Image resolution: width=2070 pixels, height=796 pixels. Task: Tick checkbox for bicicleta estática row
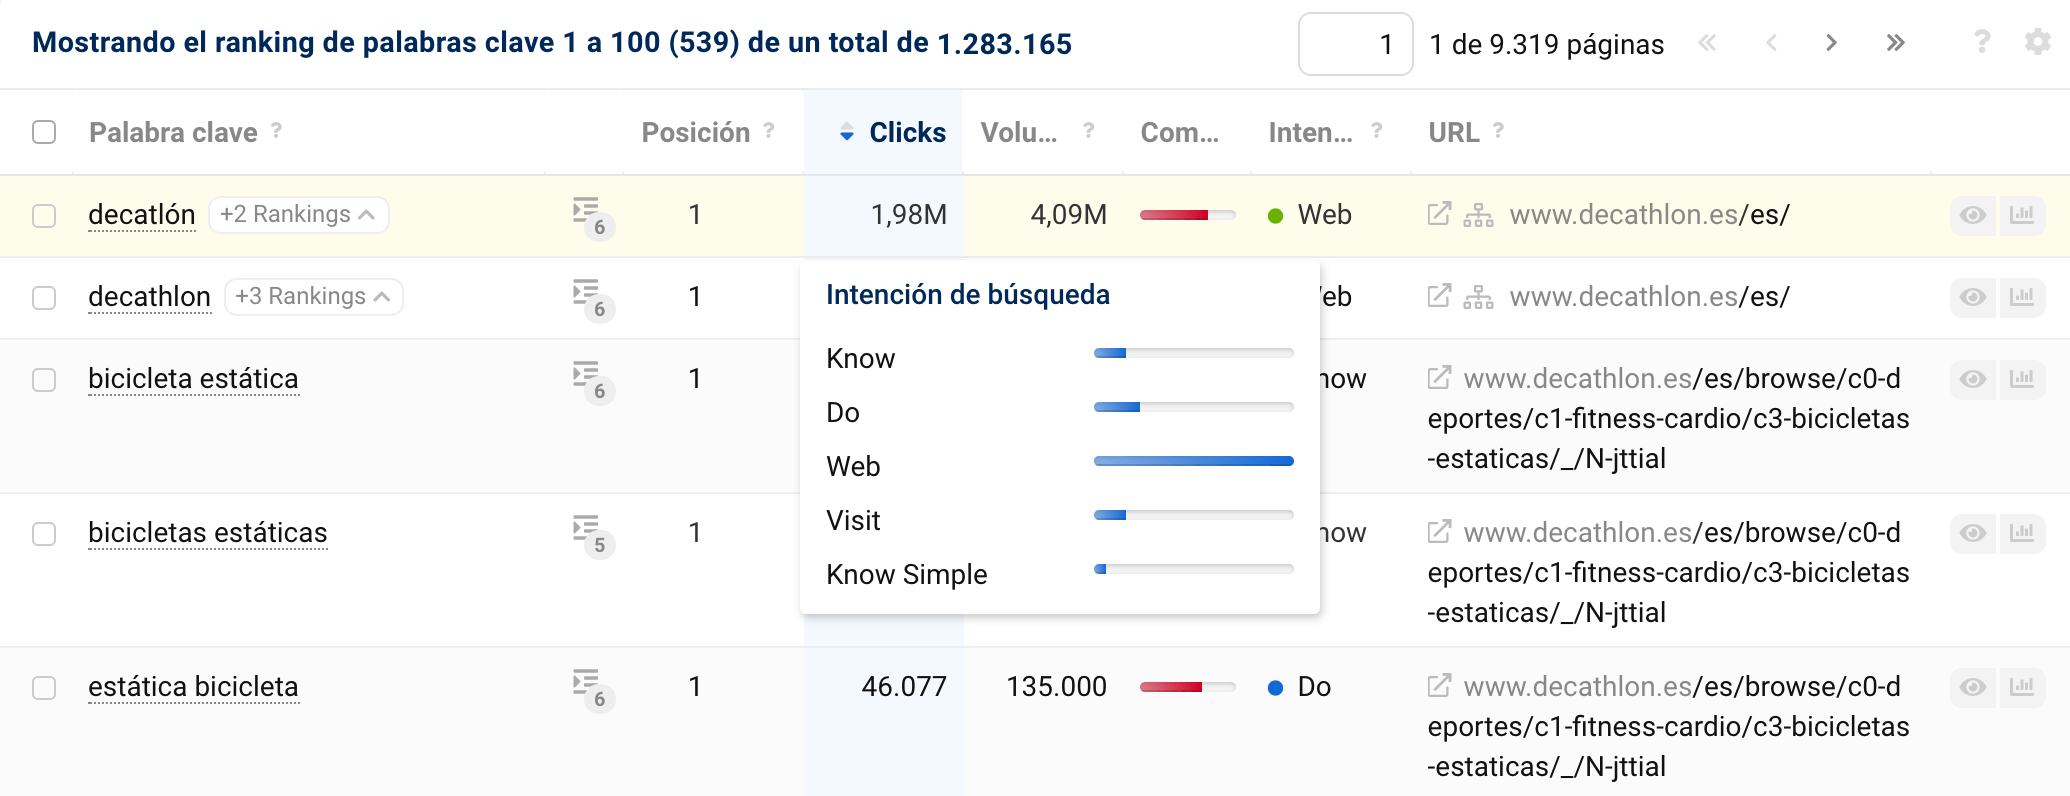[44, 380]
